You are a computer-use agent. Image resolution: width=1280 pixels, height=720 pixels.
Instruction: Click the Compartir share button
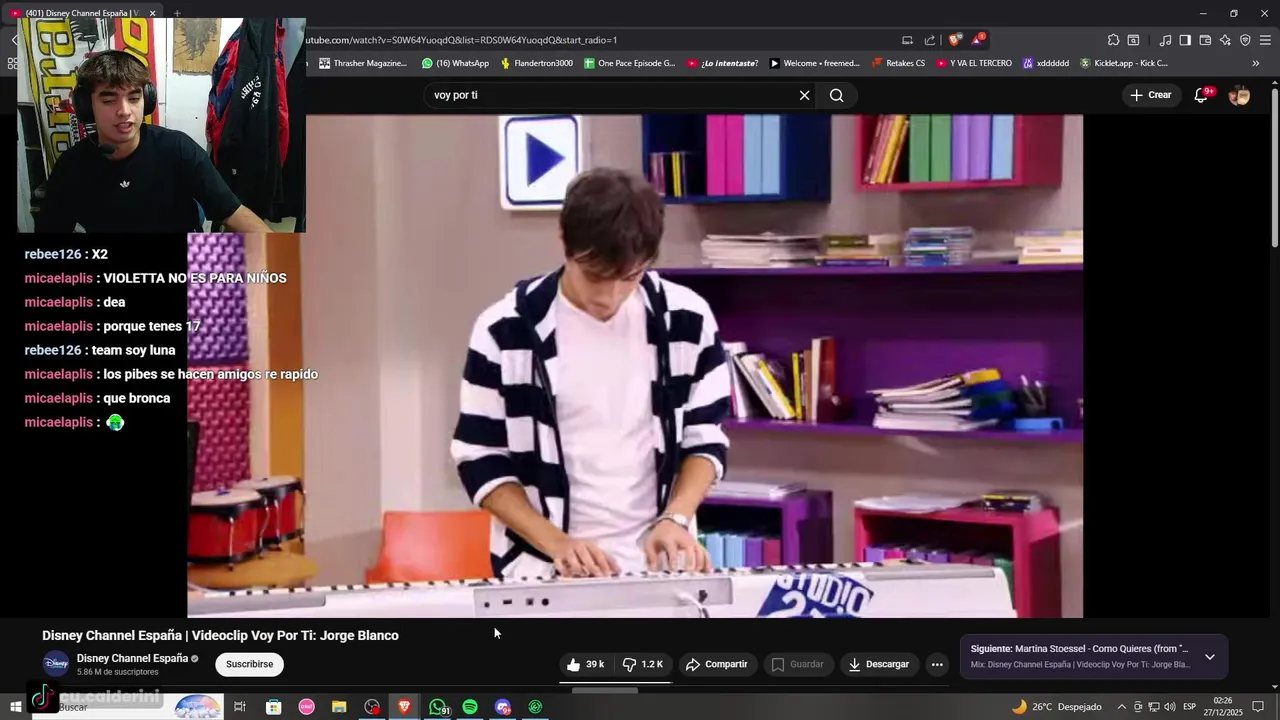tap(717, 664)
